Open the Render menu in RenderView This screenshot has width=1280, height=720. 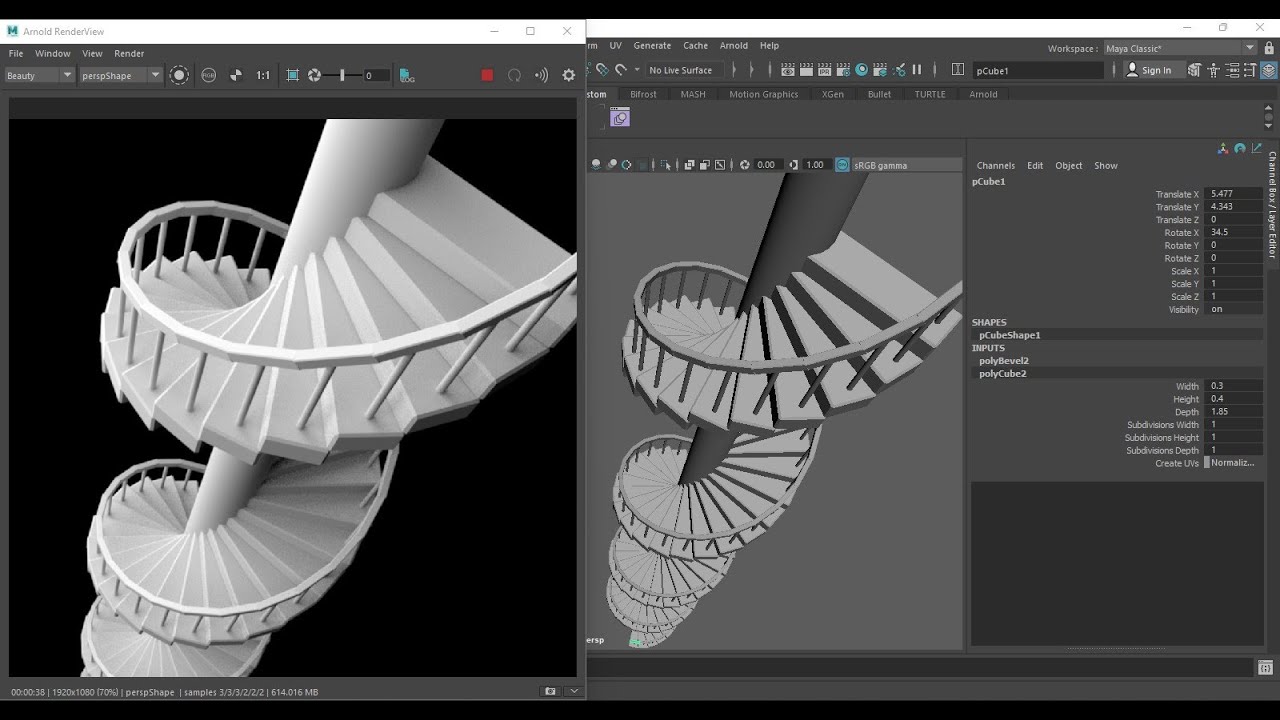click(x=129, y=53)
